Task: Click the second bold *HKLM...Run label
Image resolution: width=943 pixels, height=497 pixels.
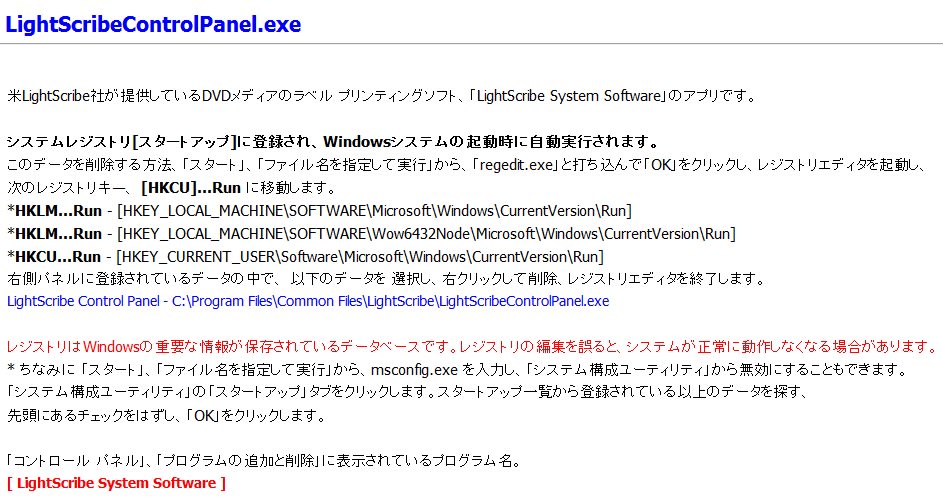Action: 54,233
